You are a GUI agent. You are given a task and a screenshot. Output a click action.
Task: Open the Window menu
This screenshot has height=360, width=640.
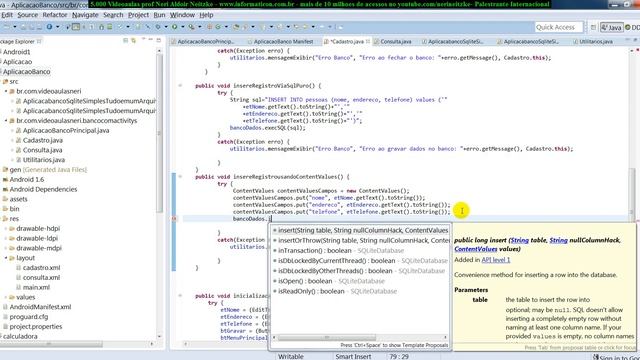pos(182,15)
